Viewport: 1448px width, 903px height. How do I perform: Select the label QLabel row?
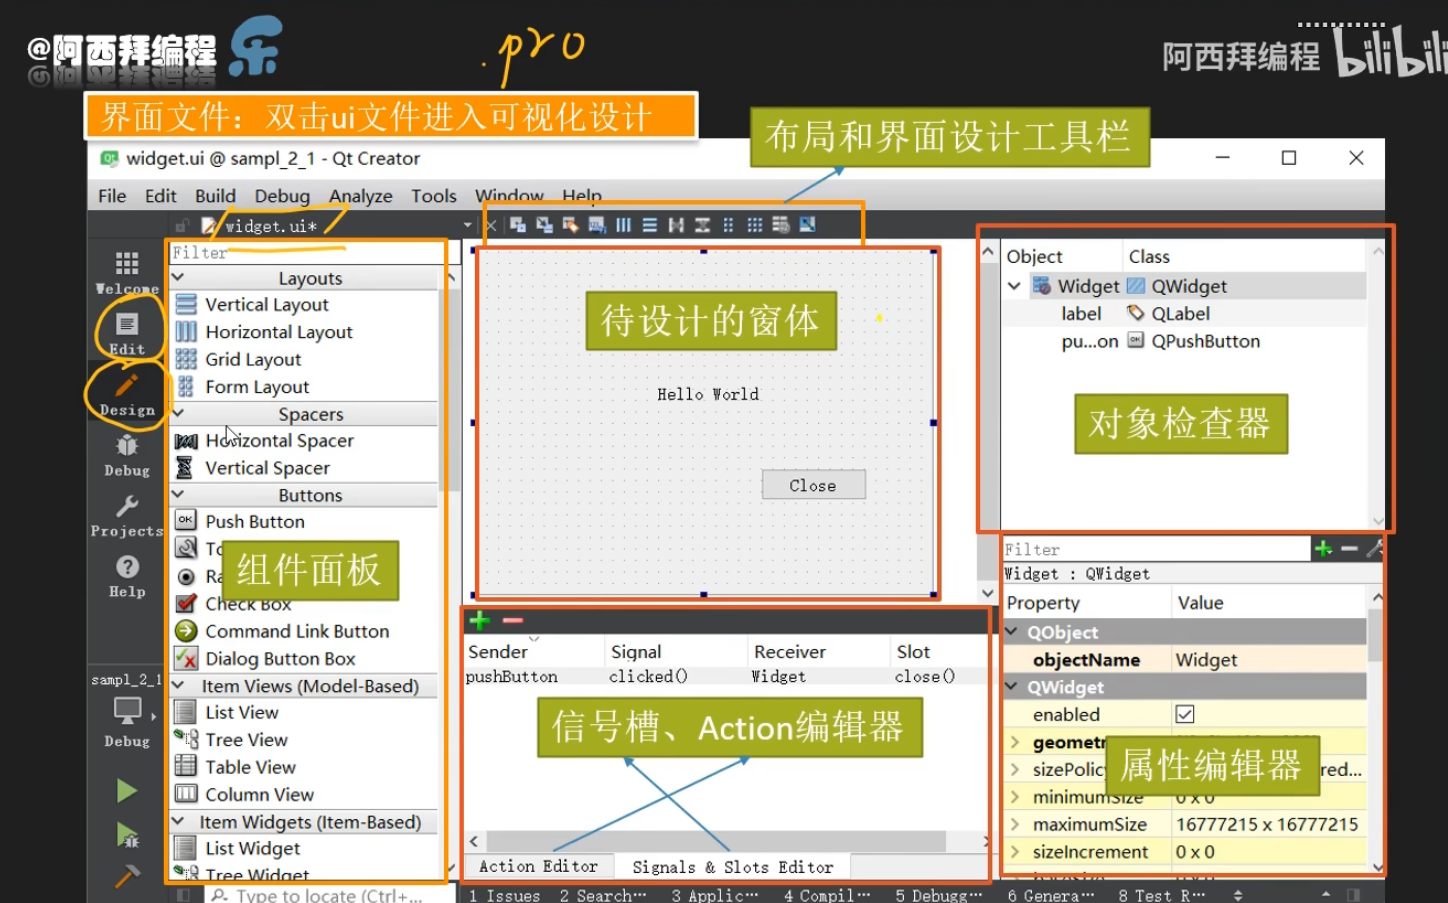coord(1185,313)
